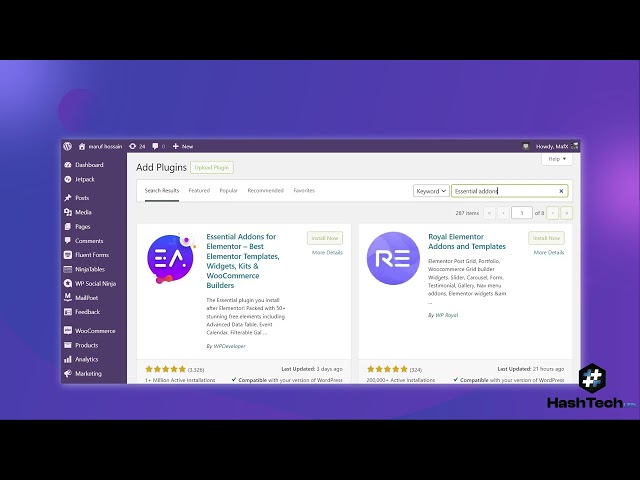The height and width of the screenshot is (480, 640).
Task: Go to the next results page
Action: coord(552,213)
